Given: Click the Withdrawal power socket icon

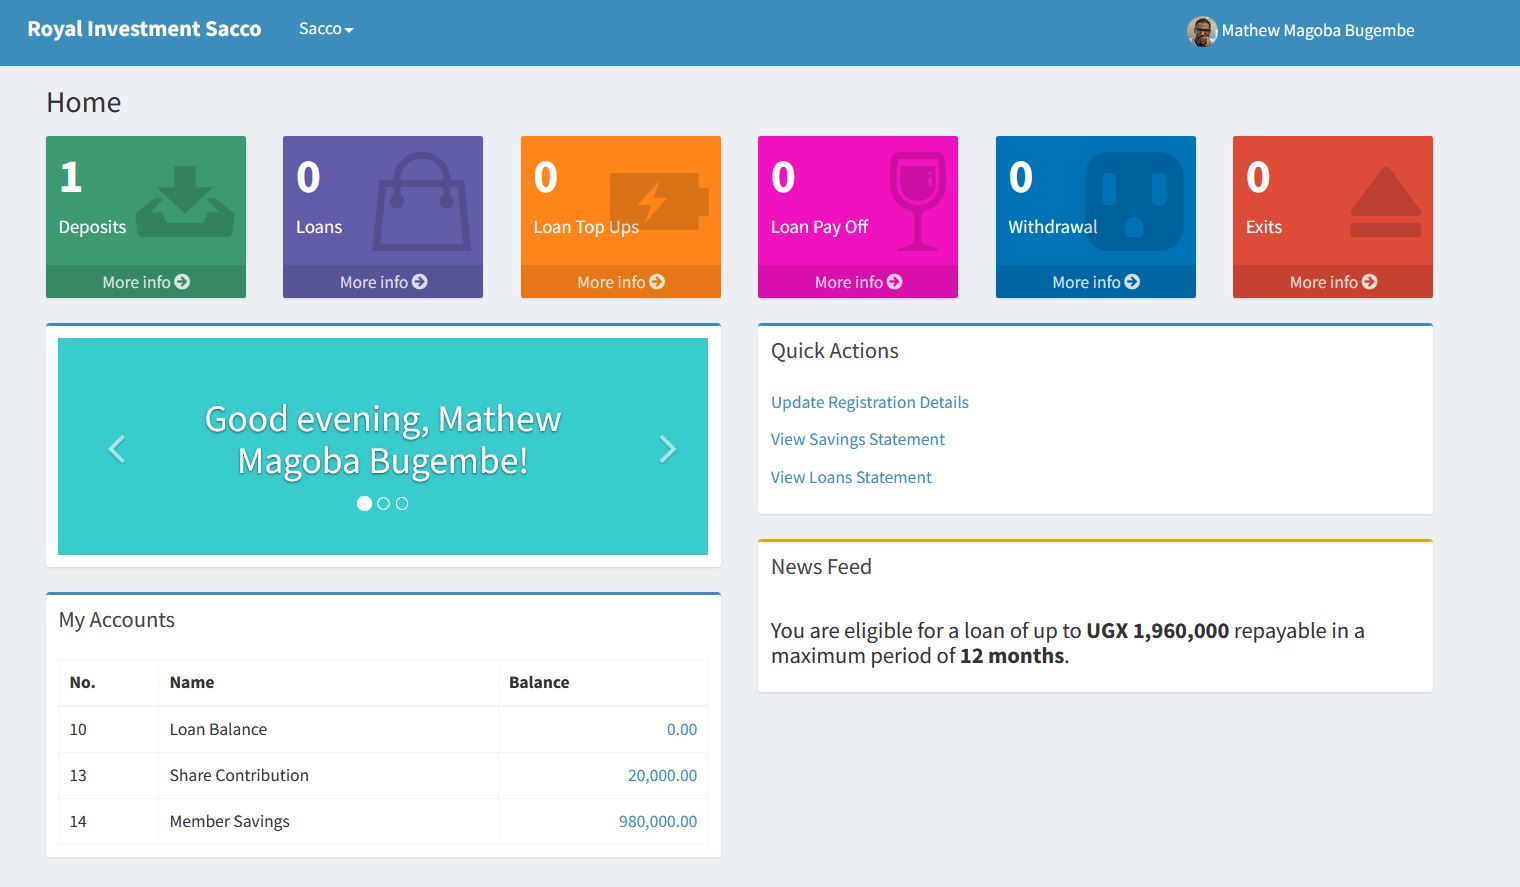Looking at the screenshot, I should (1133, 201).
